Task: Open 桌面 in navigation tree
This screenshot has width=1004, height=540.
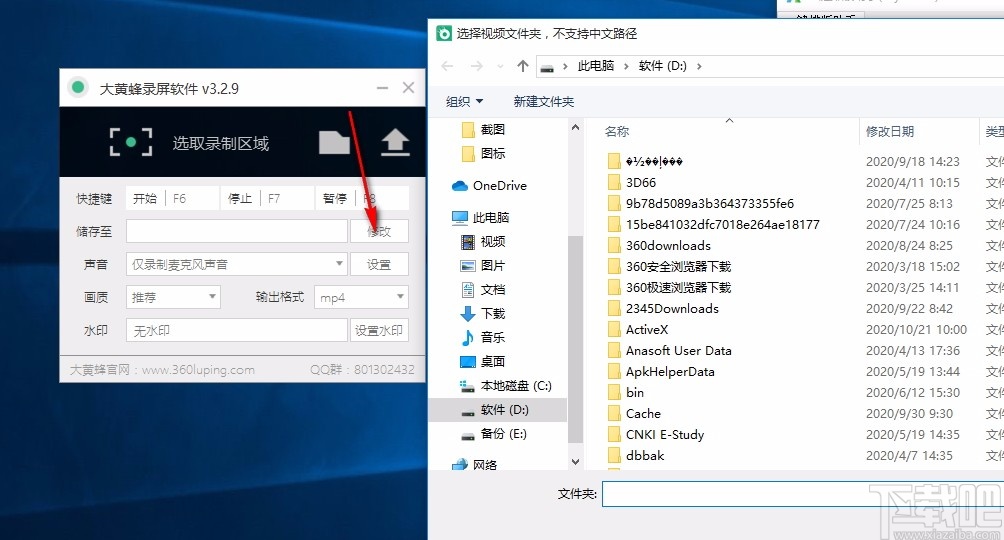Action: [483, 361]
